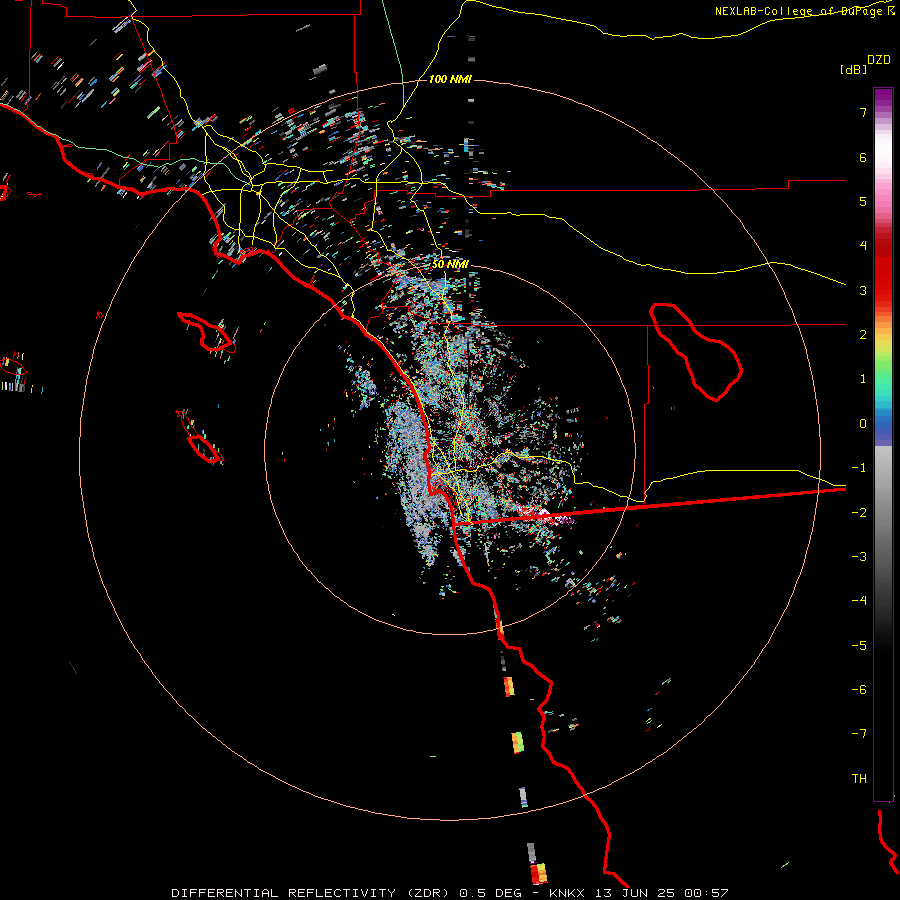Click the -3 value on the color scale
The width and height of the screenshot is (900, 900).
(859, 557)
